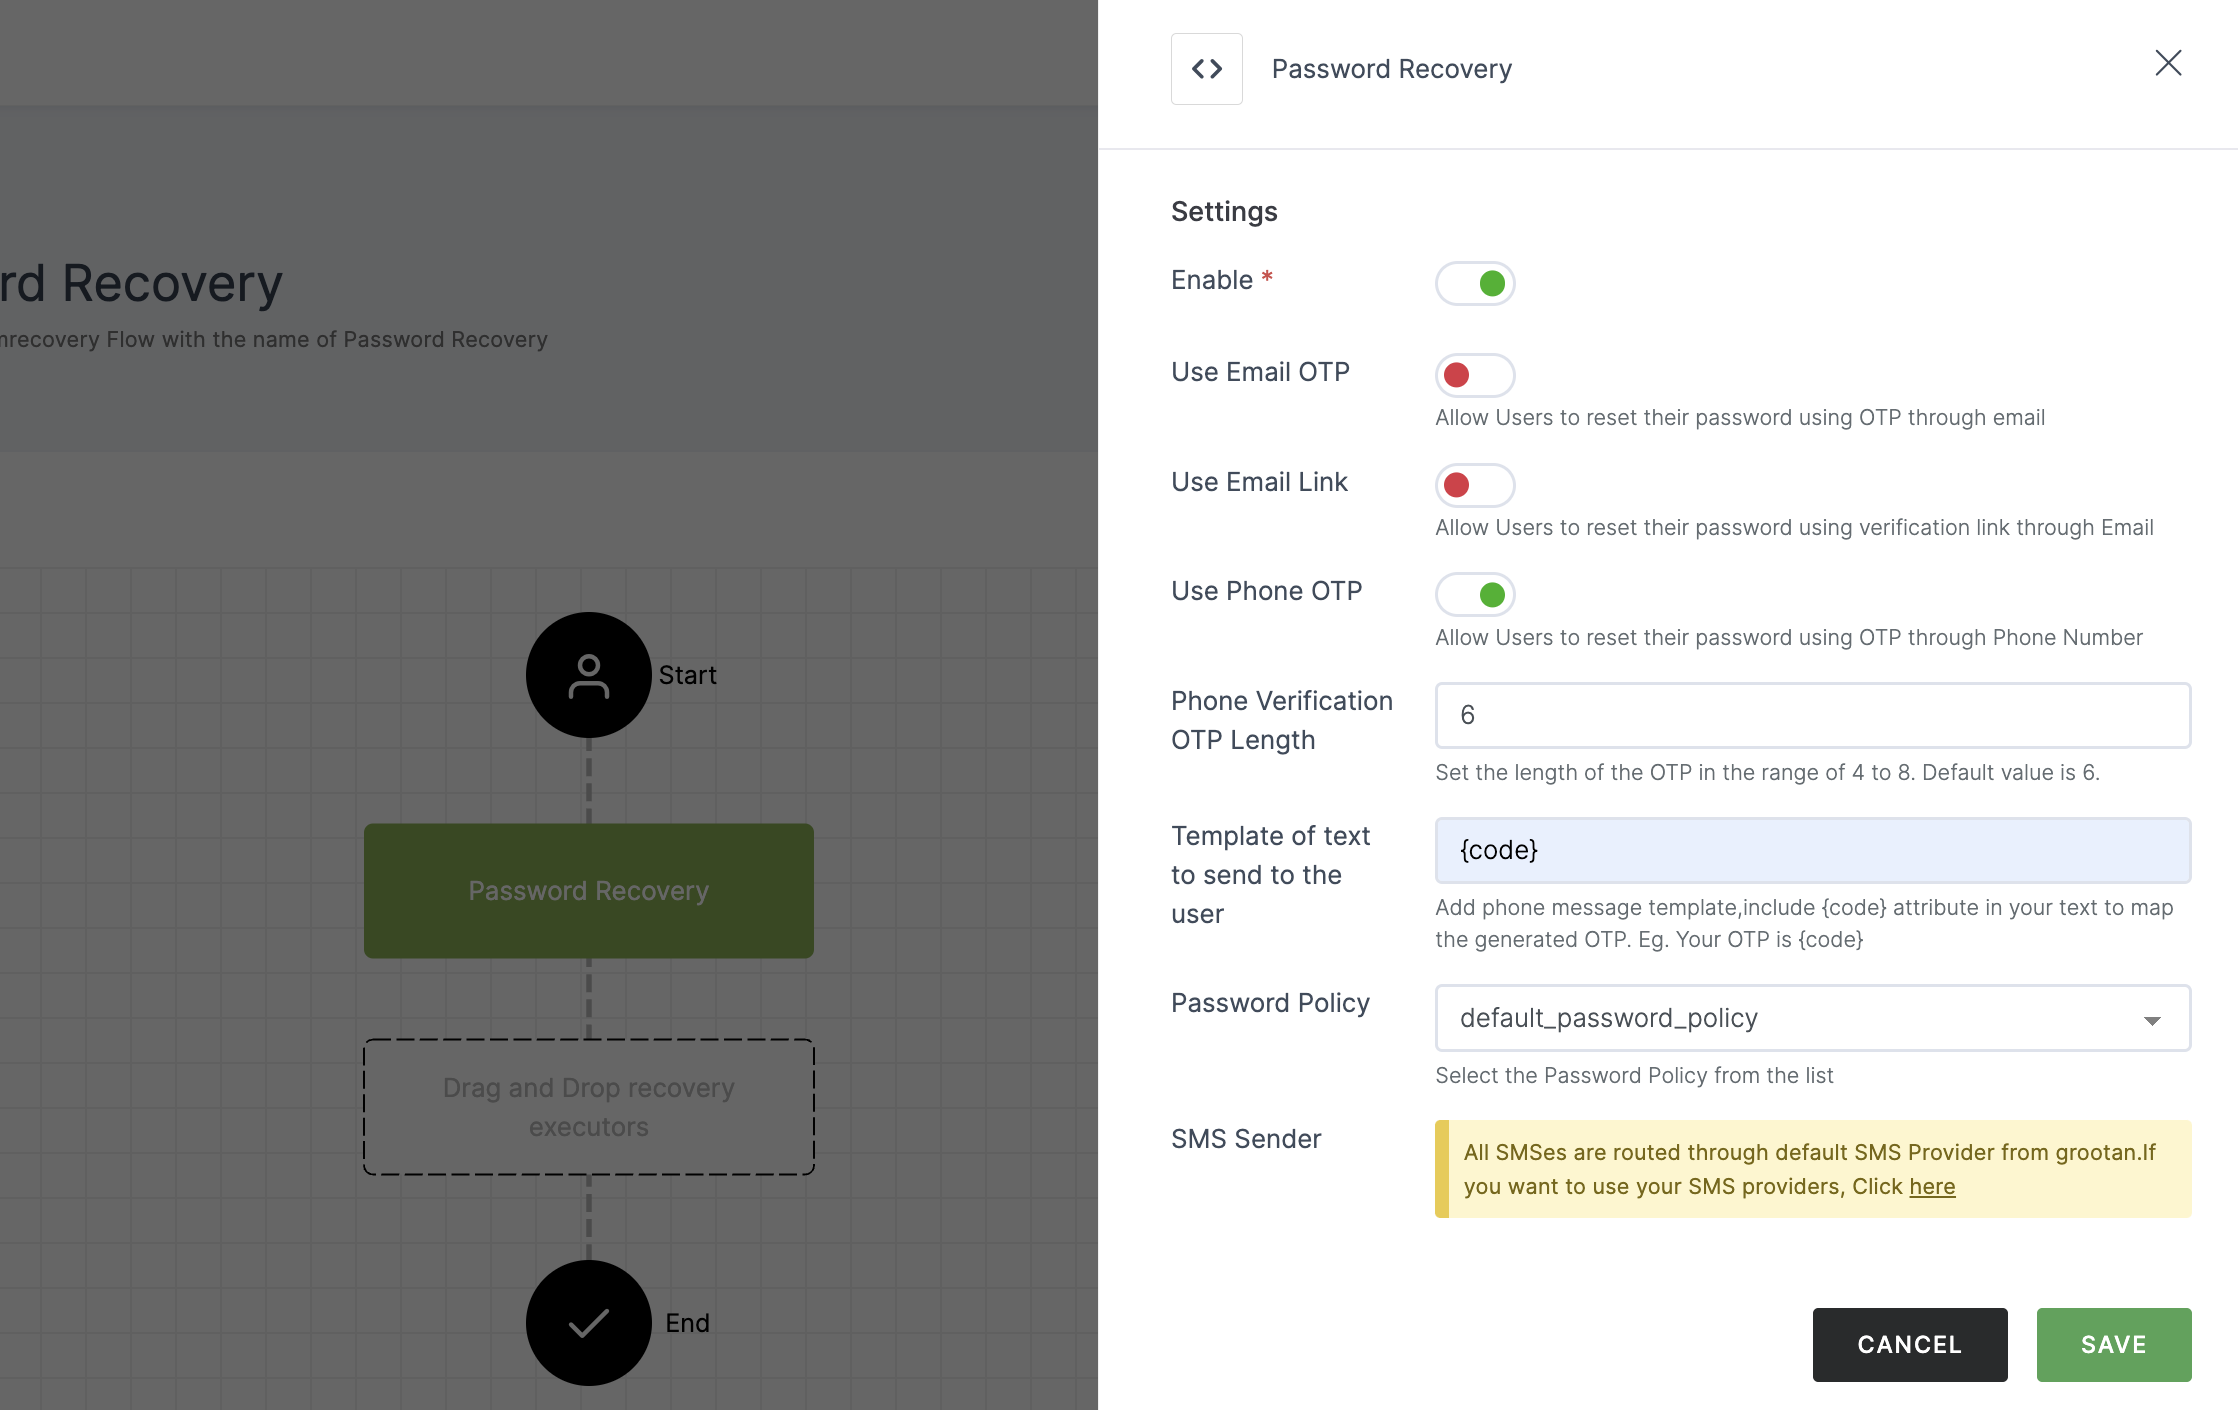The image size is (2238, 1410).
Task: Click the Password Recovery panel title
Action: 1390,68
